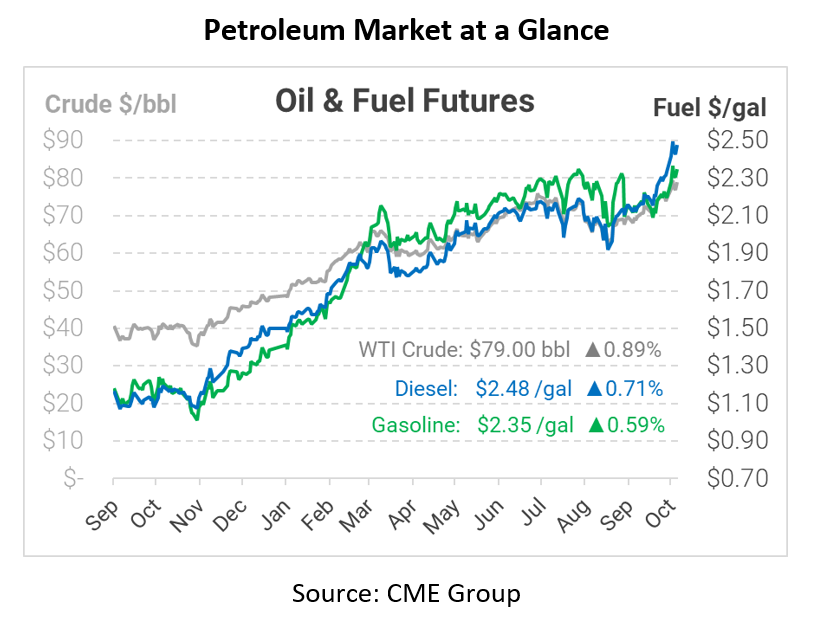The width and height of the screenshot is (817, 621).
Task: Click the blue Diesel up-arrow triangle
Action: (x=593, y=388)
